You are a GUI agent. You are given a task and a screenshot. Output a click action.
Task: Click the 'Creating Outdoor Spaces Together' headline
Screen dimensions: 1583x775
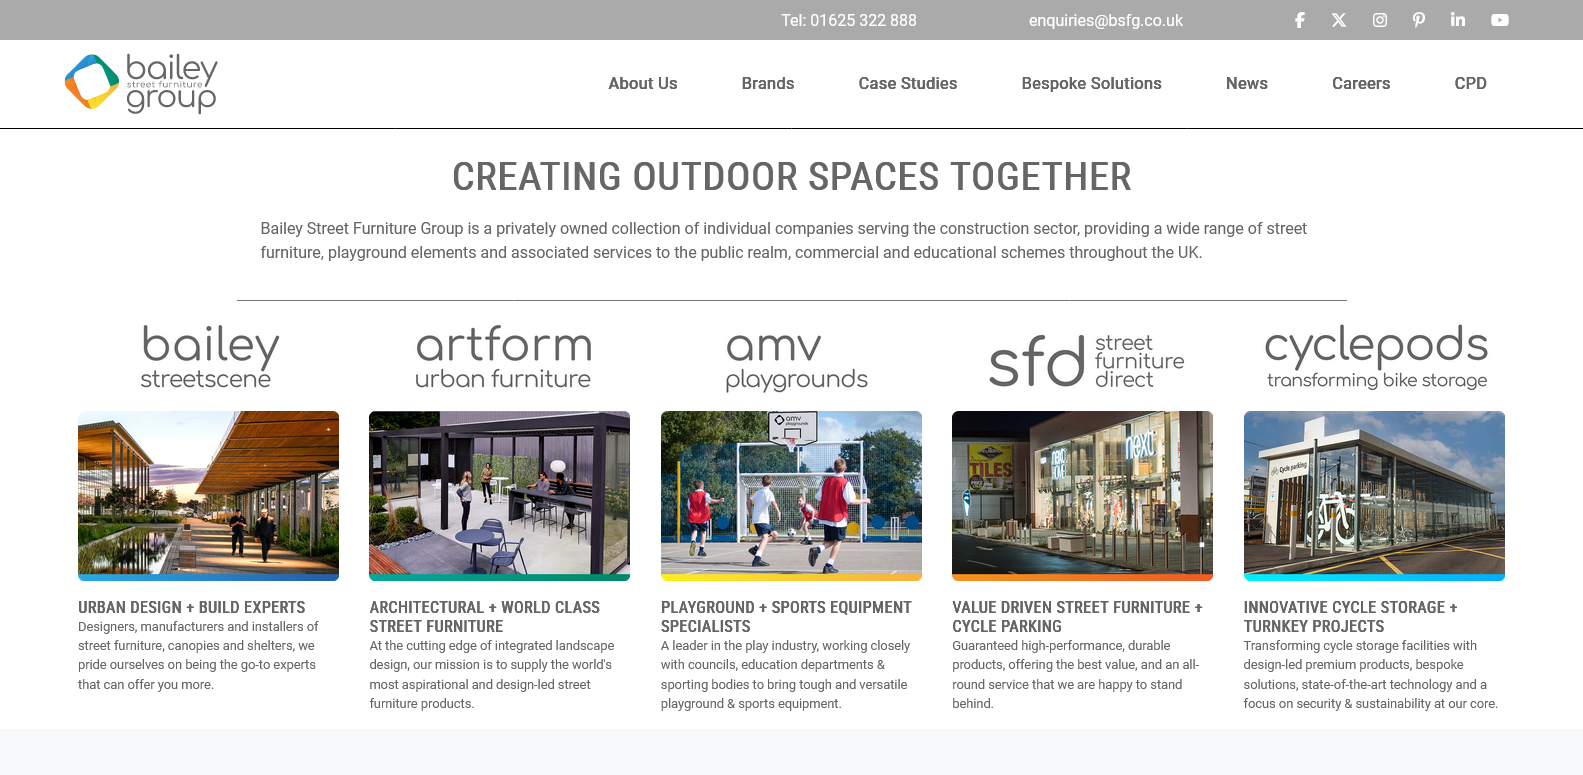(x=792, y=177)
